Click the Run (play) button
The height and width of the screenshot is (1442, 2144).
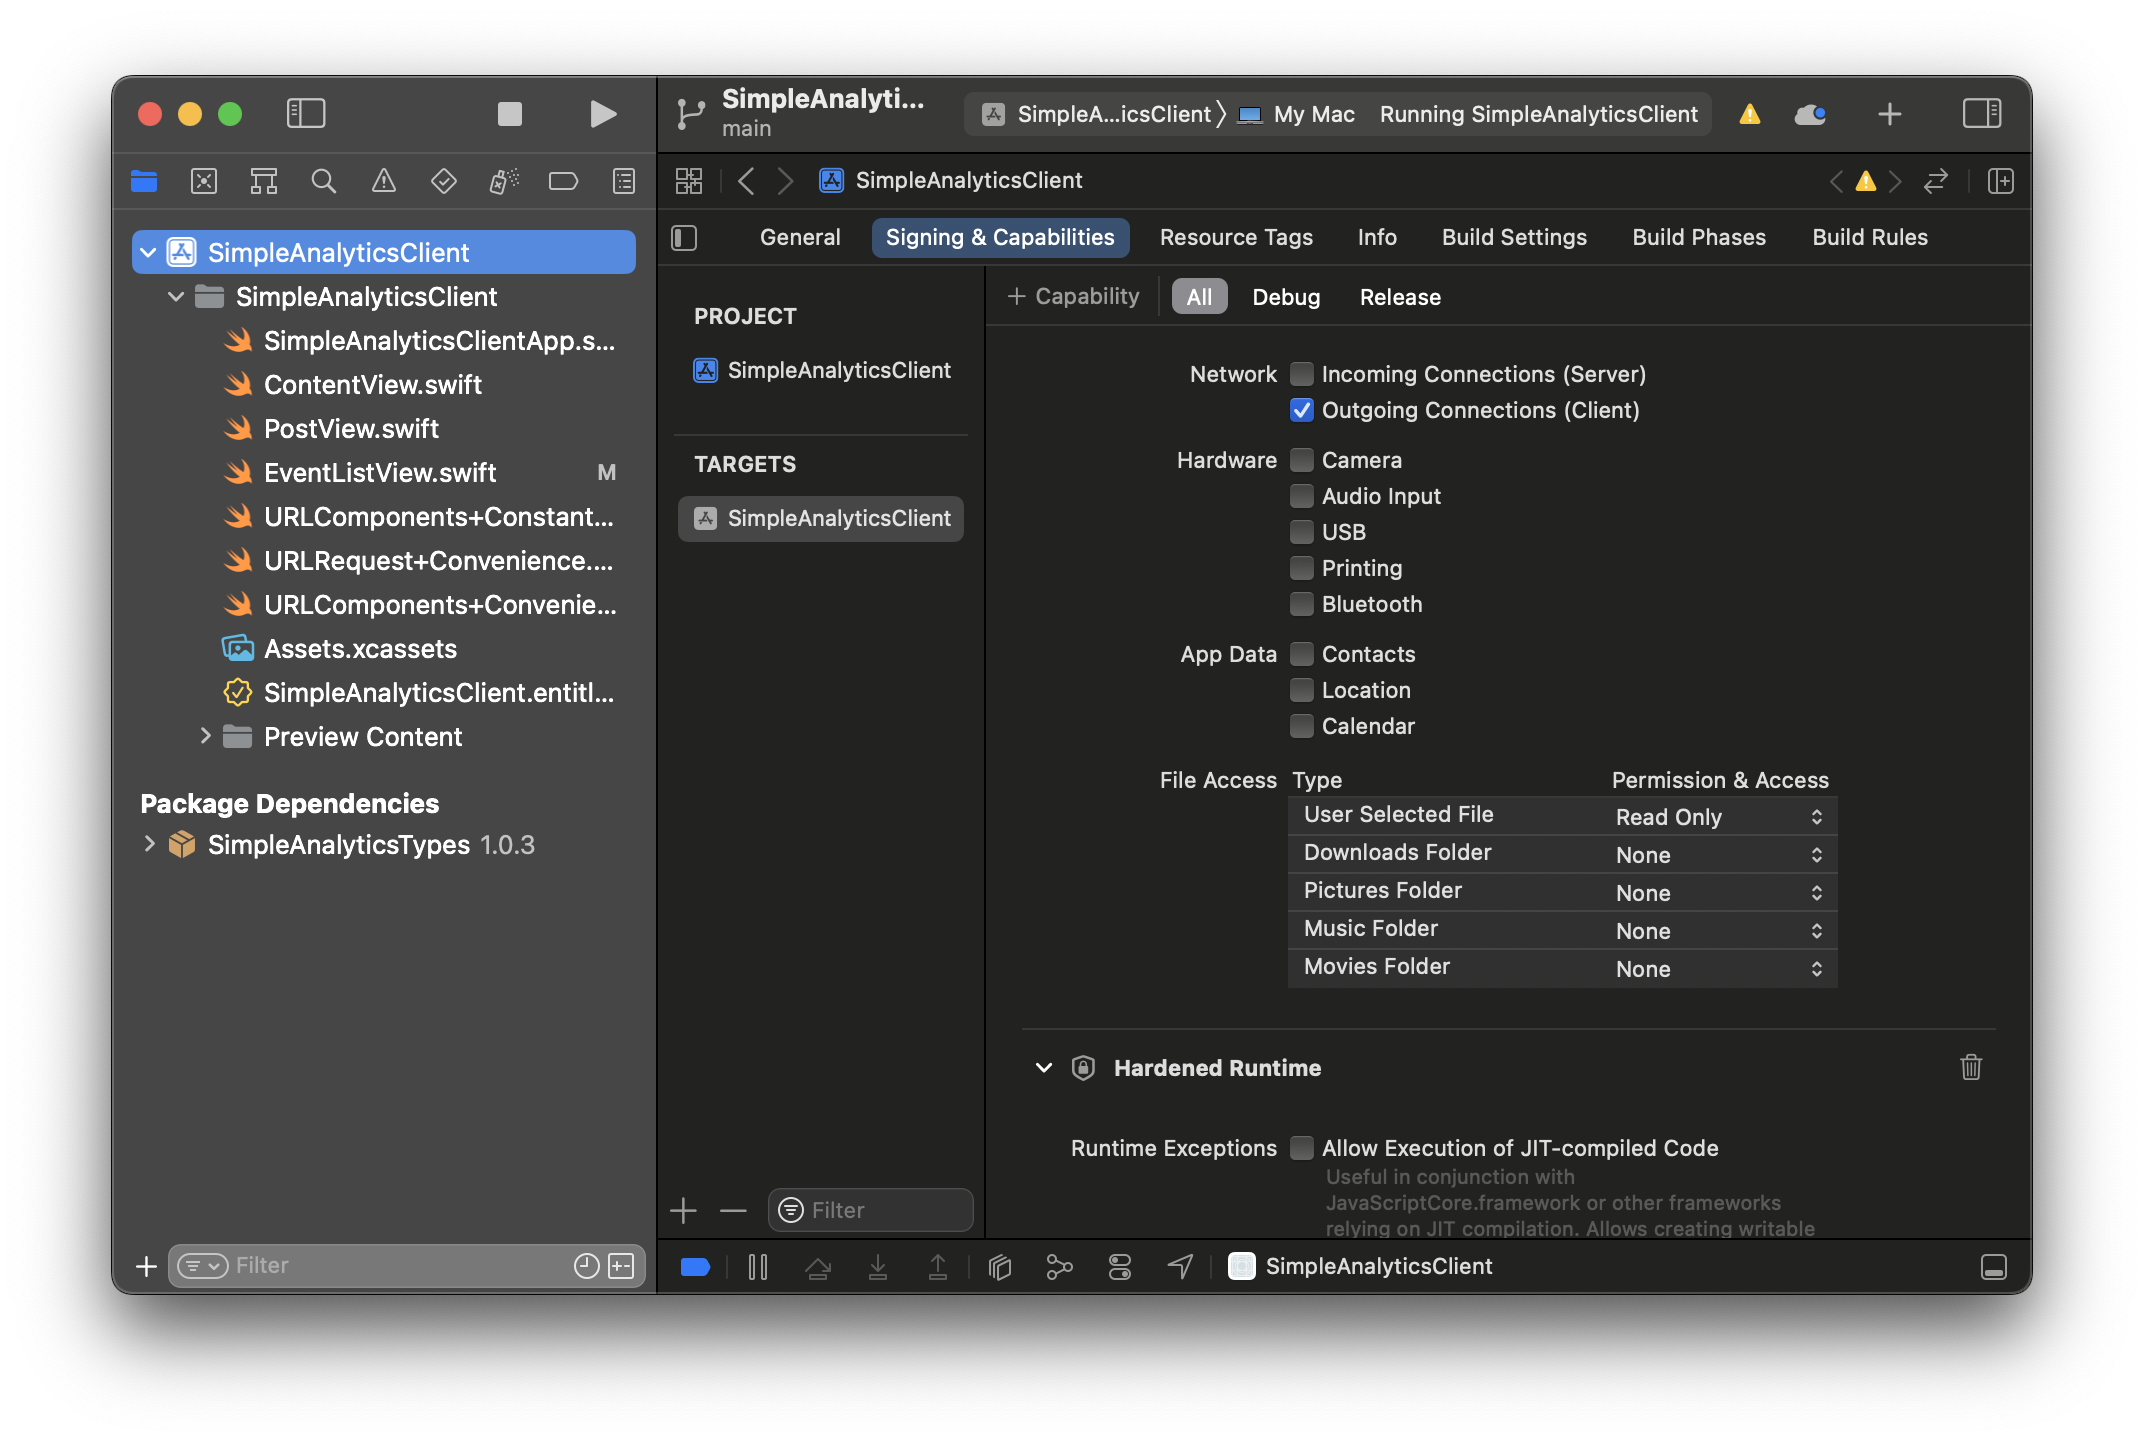(602, 114)
